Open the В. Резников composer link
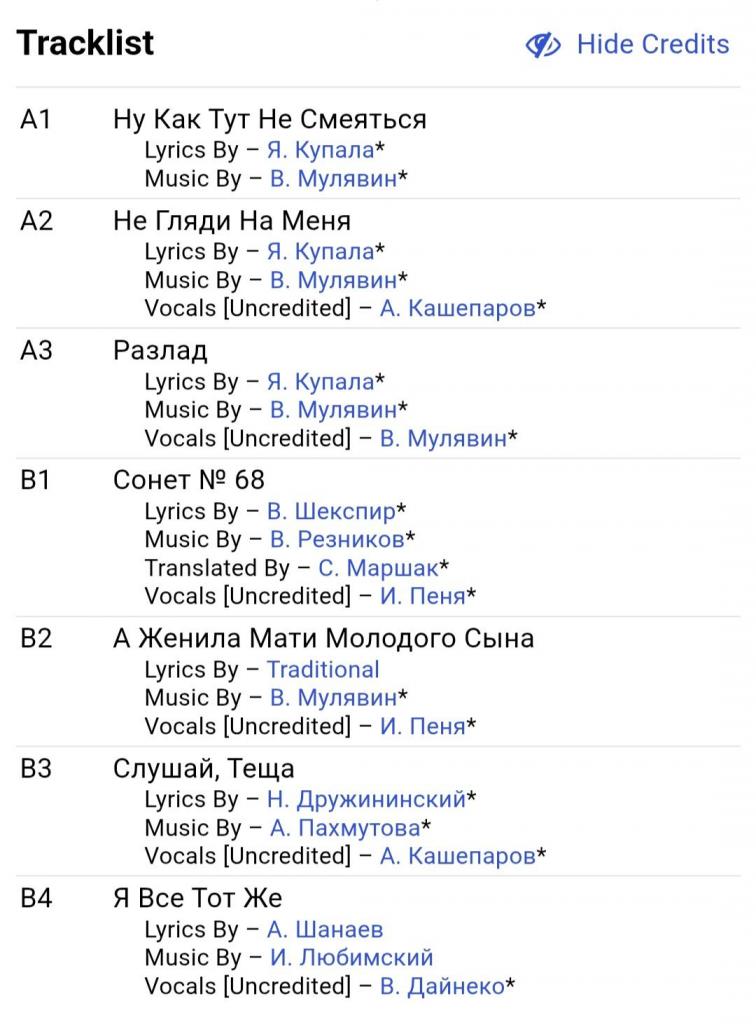This screenshot has height=1024, width=756. pyautogui.click(x=337, y=539)
